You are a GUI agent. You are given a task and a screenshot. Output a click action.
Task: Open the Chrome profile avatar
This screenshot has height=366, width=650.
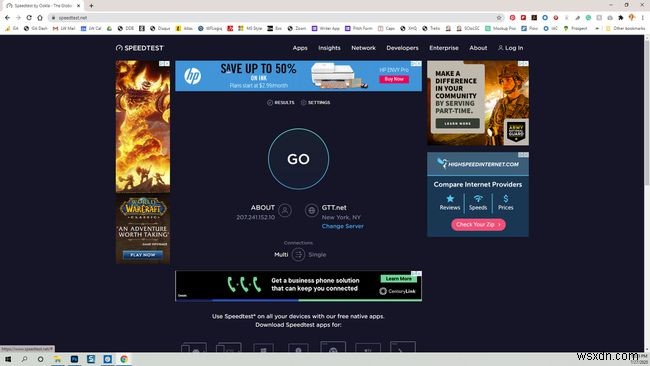point(632,17)
